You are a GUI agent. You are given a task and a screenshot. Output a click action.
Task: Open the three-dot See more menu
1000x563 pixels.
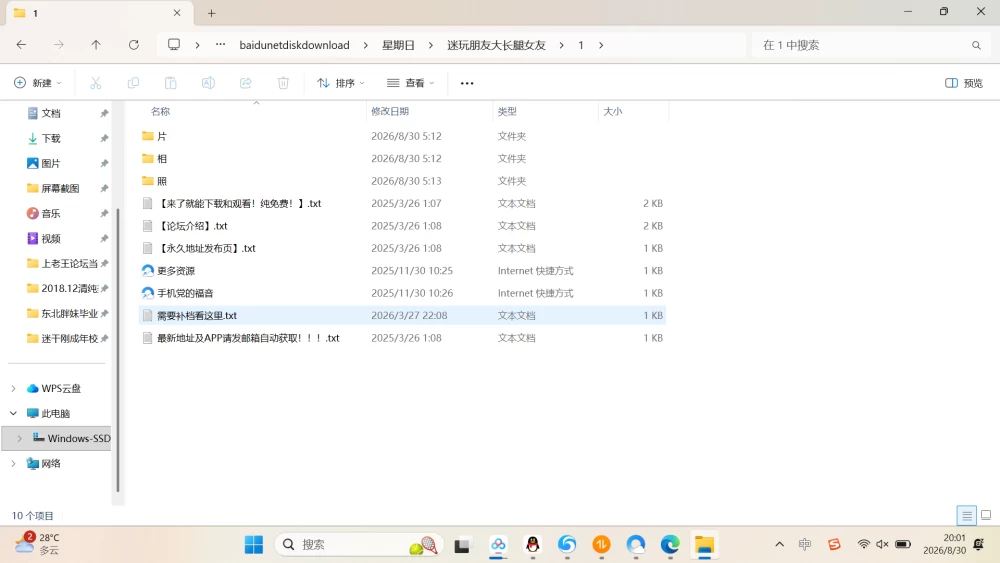(x=467, y=83)
